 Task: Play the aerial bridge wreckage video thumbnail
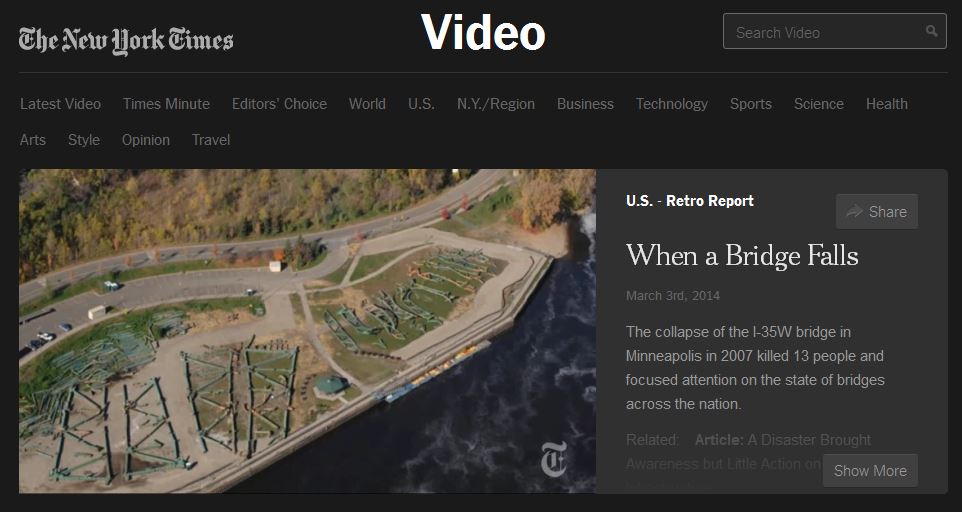[307, 331]
